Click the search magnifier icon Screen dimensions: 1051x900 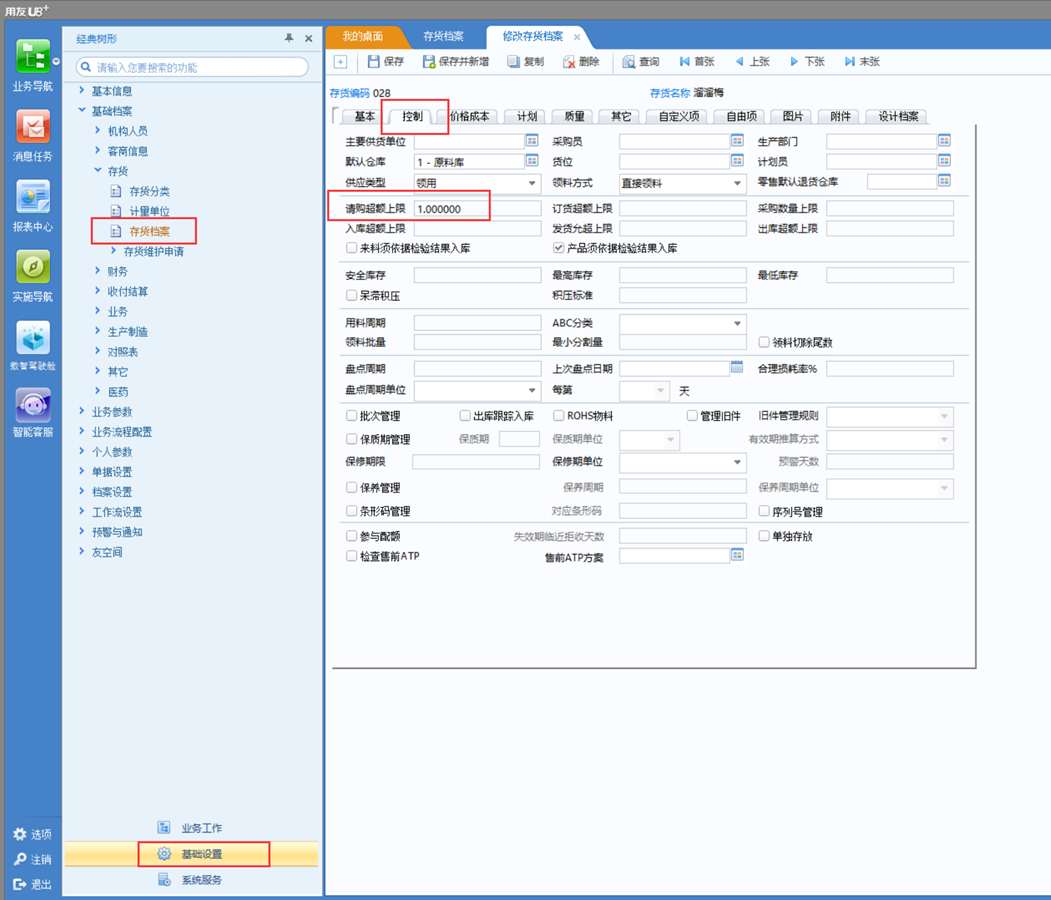point(86,67)
